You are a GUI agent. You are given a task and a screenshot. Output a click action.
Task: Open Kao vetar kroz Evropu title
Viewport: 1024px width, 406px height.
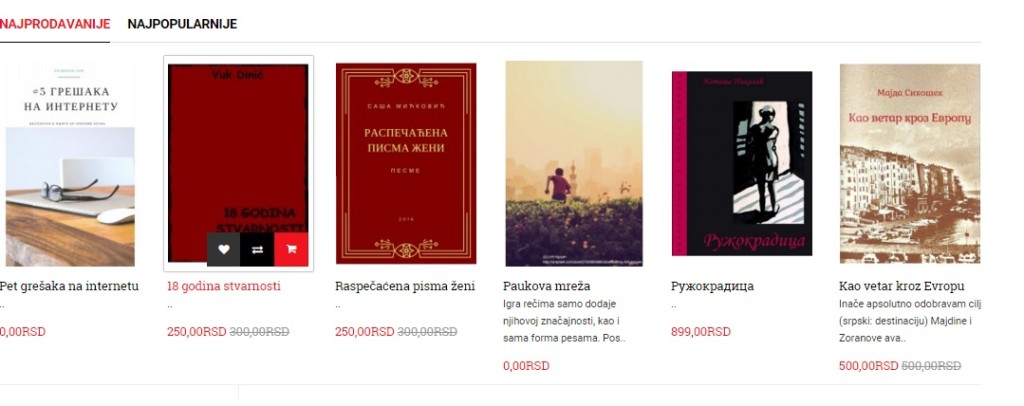coord(901,286)
